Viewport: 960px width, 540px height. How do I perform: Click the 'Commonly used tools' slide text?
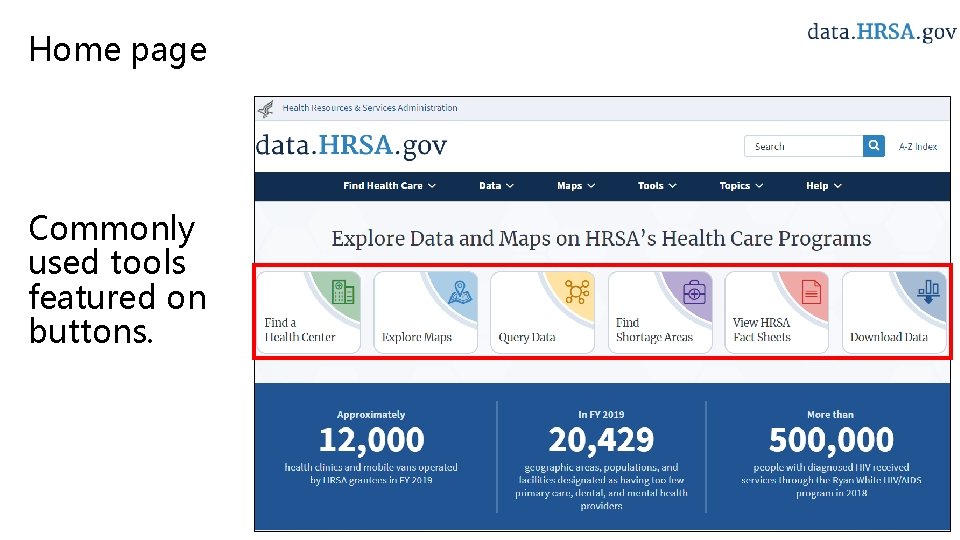118,279
